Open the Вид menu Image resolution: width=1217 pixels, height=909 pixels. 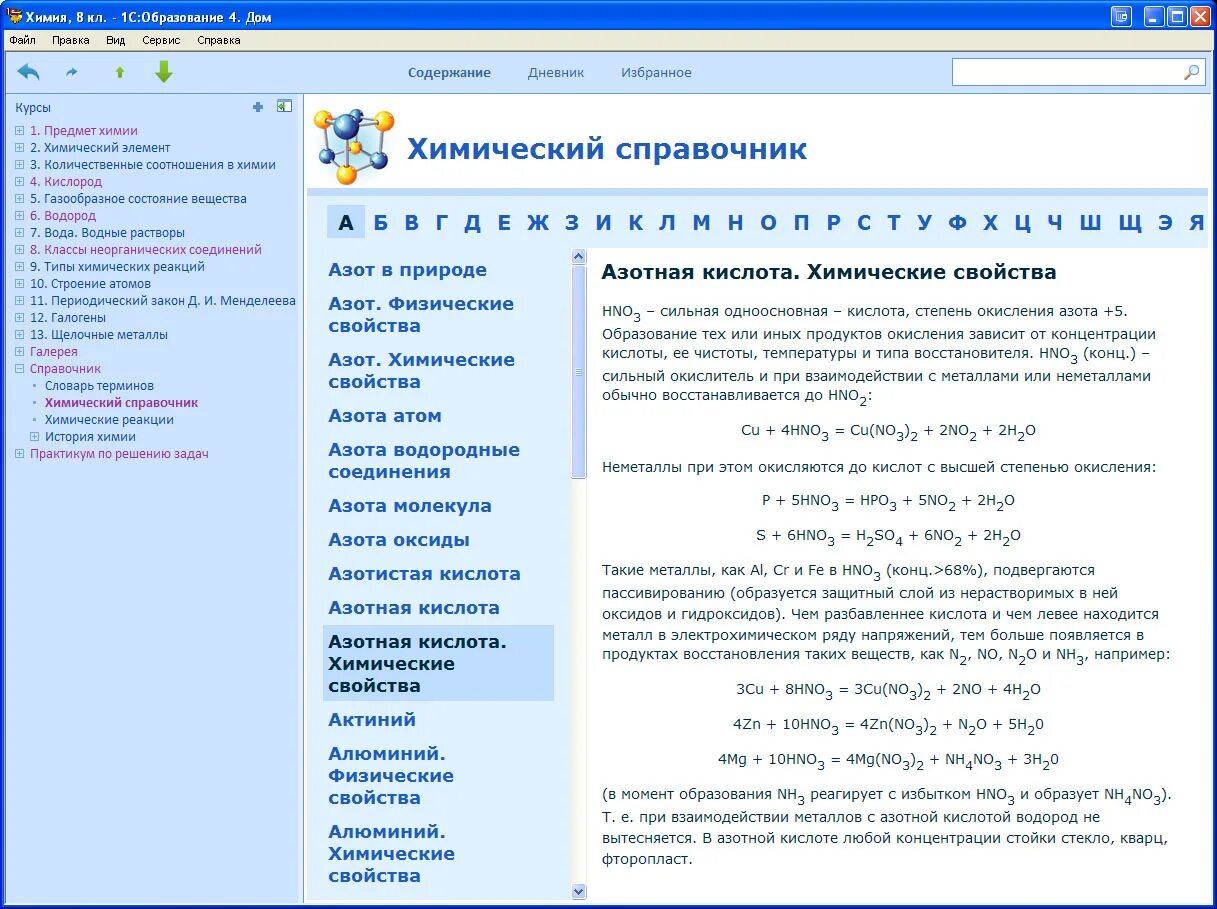(115, 41)
